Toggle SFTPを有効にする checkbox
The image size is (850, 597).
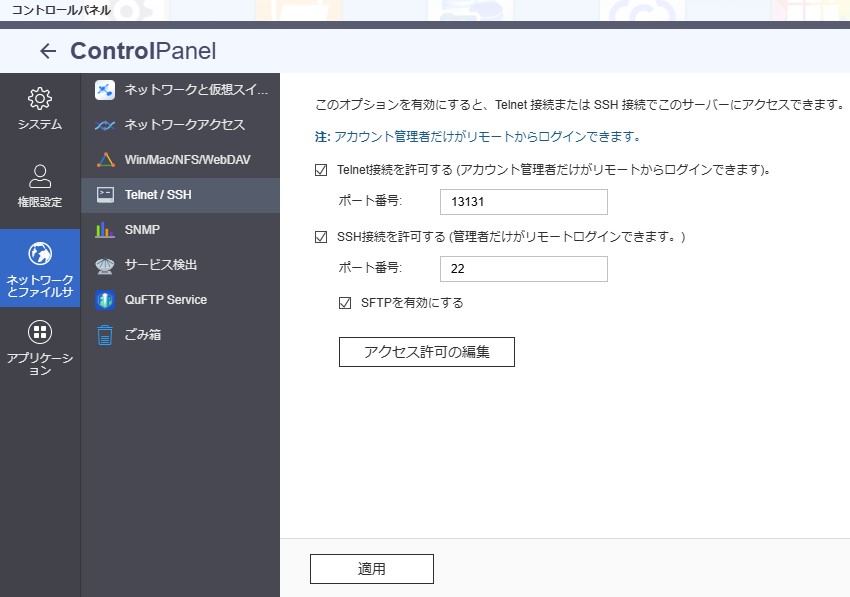tap(345, 303)
